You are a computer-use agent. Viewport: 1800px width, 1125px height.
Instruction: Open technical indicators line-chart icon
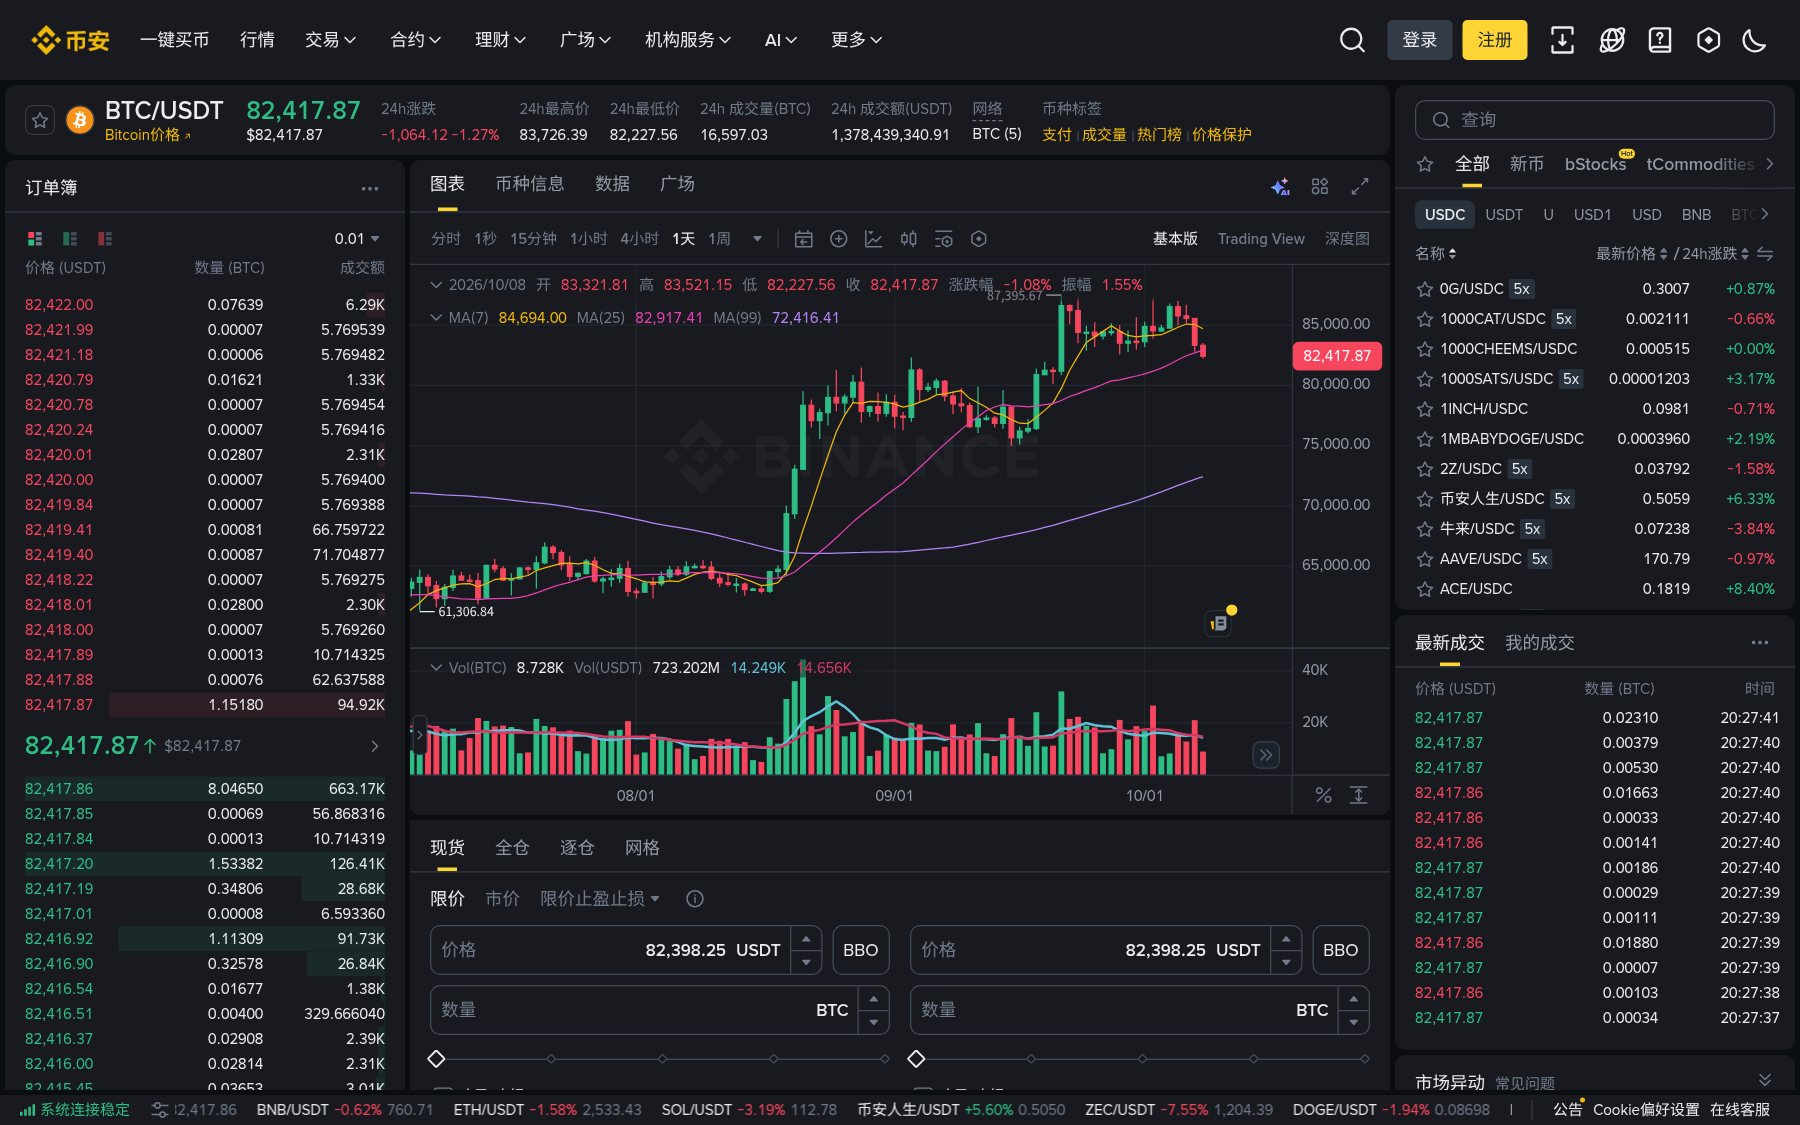click(874, 239)
